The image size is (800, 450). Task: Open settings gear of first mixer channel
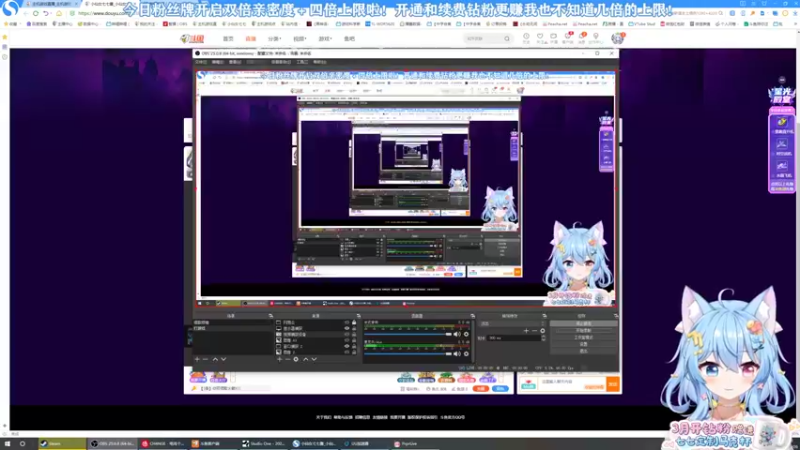pos(466,334)
